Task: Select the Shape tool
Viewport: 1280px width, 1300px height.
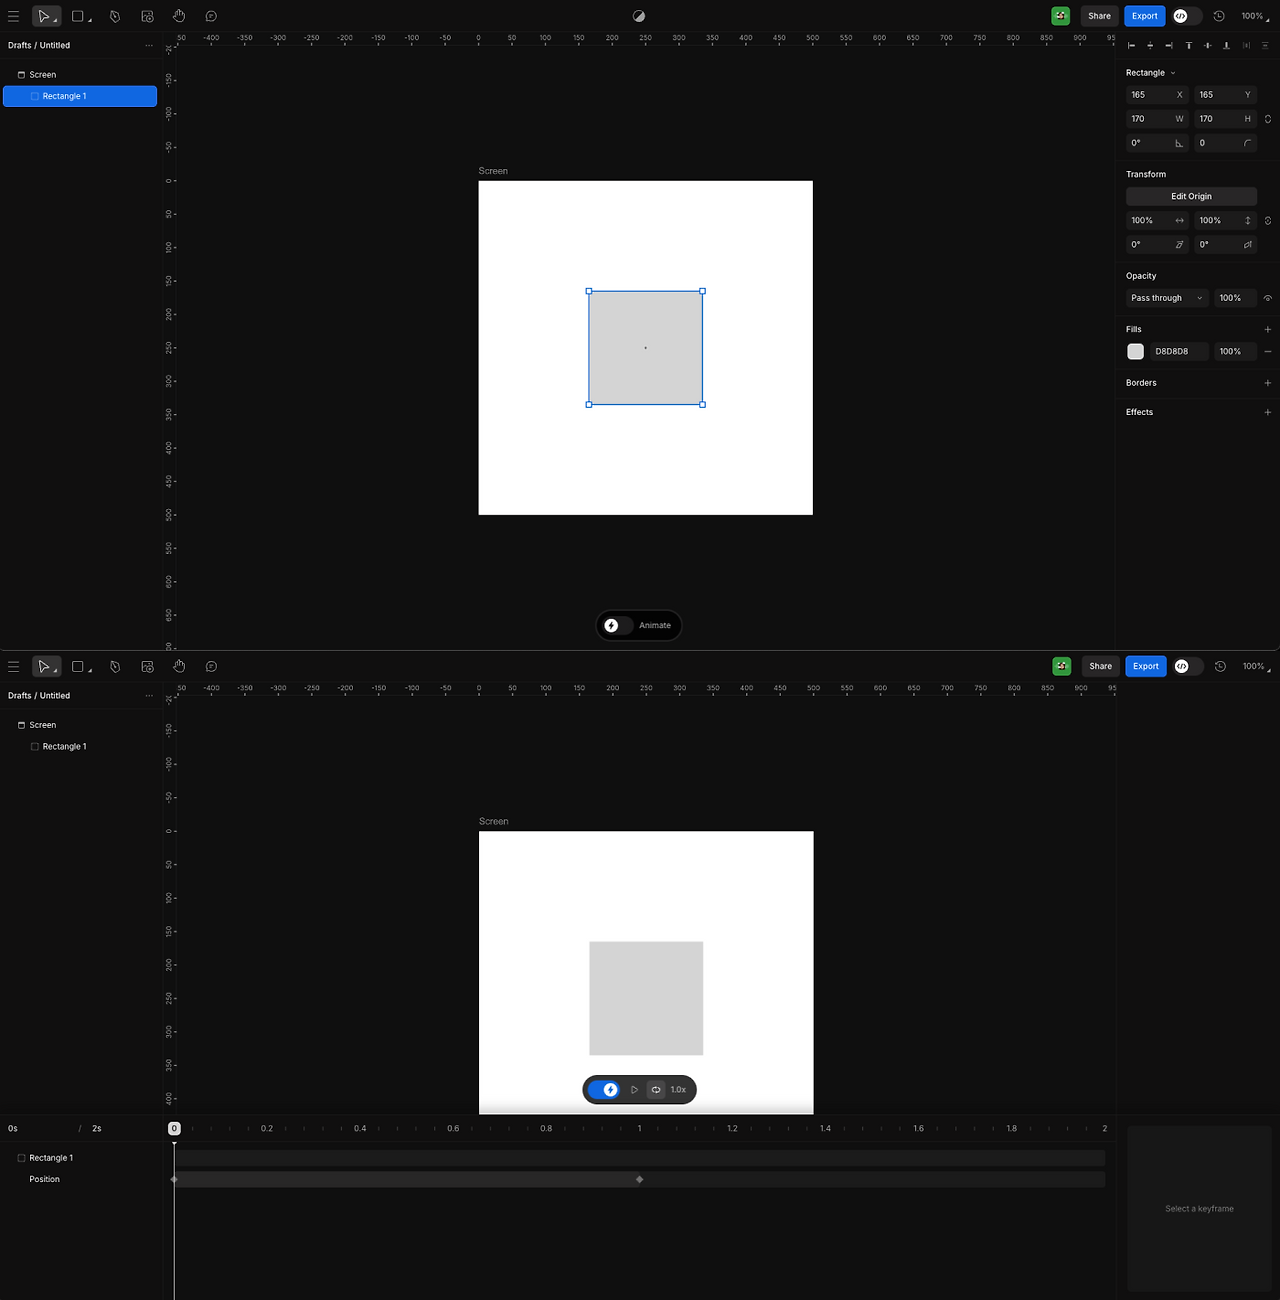Action: (x=79, y=16)
